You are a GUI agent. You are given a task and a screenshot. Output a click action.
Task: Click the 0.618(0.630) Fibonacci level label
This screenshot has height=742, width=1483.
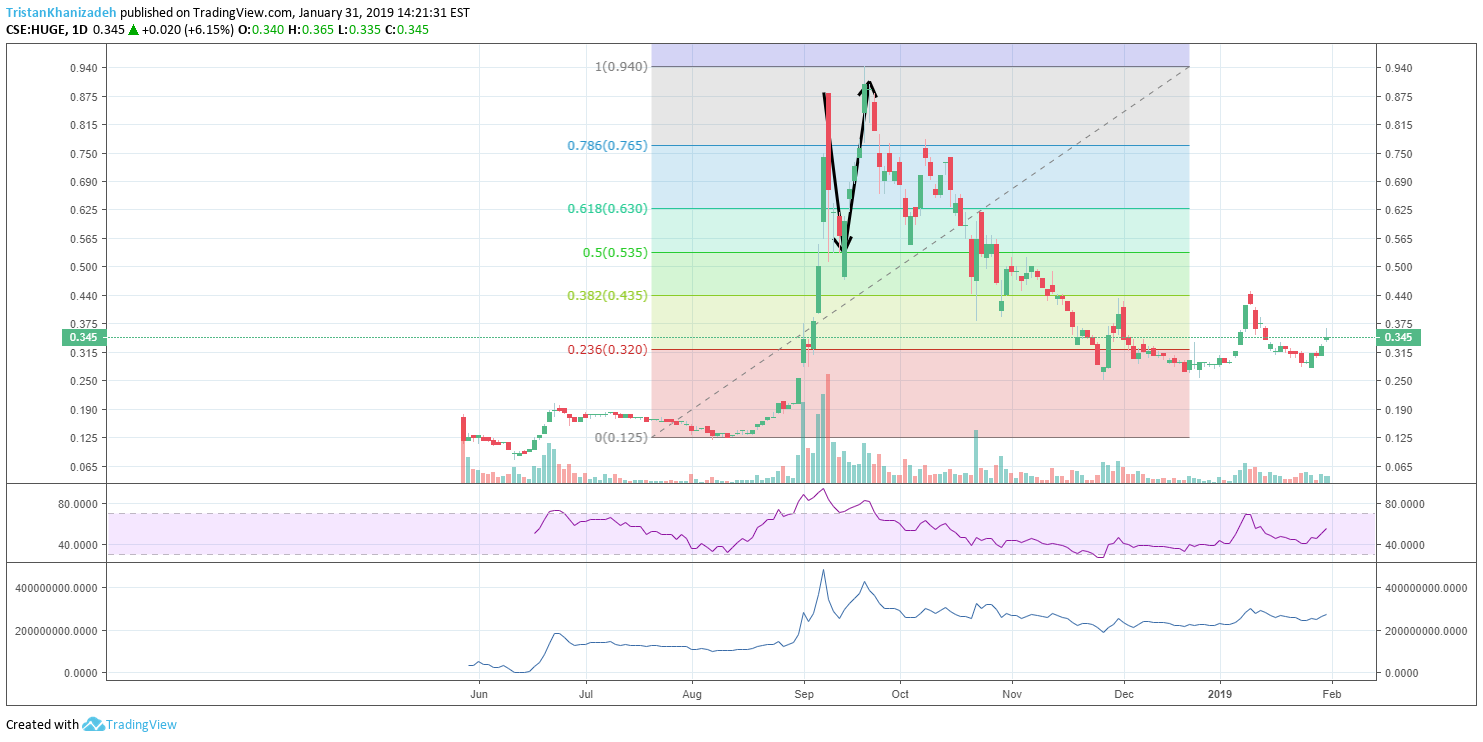click(607, 208)
